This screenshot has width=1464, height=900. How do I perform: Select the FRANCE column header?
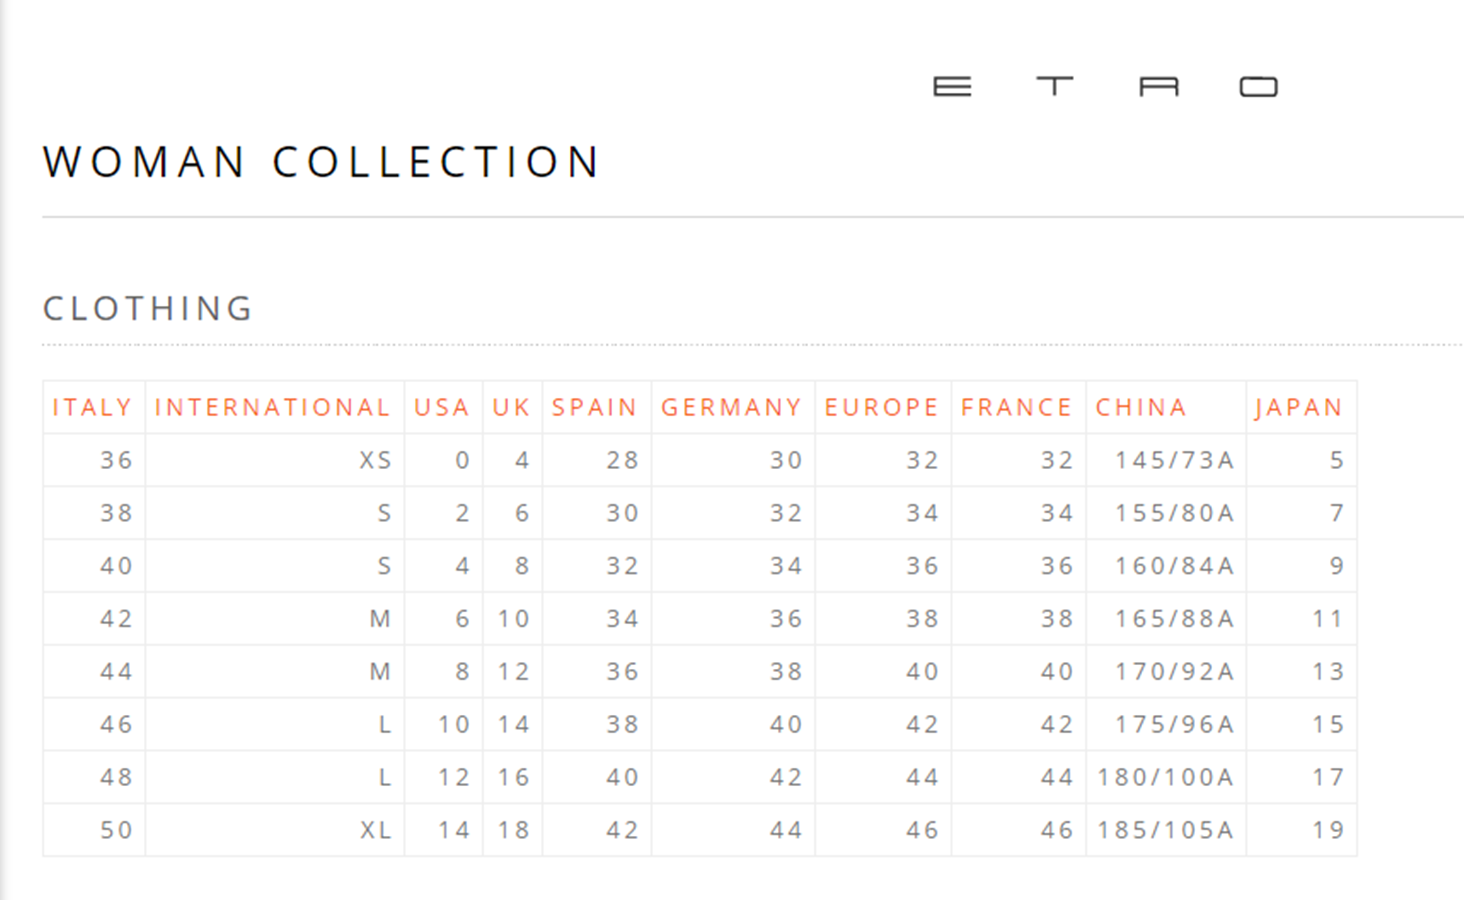[1017, 408]
